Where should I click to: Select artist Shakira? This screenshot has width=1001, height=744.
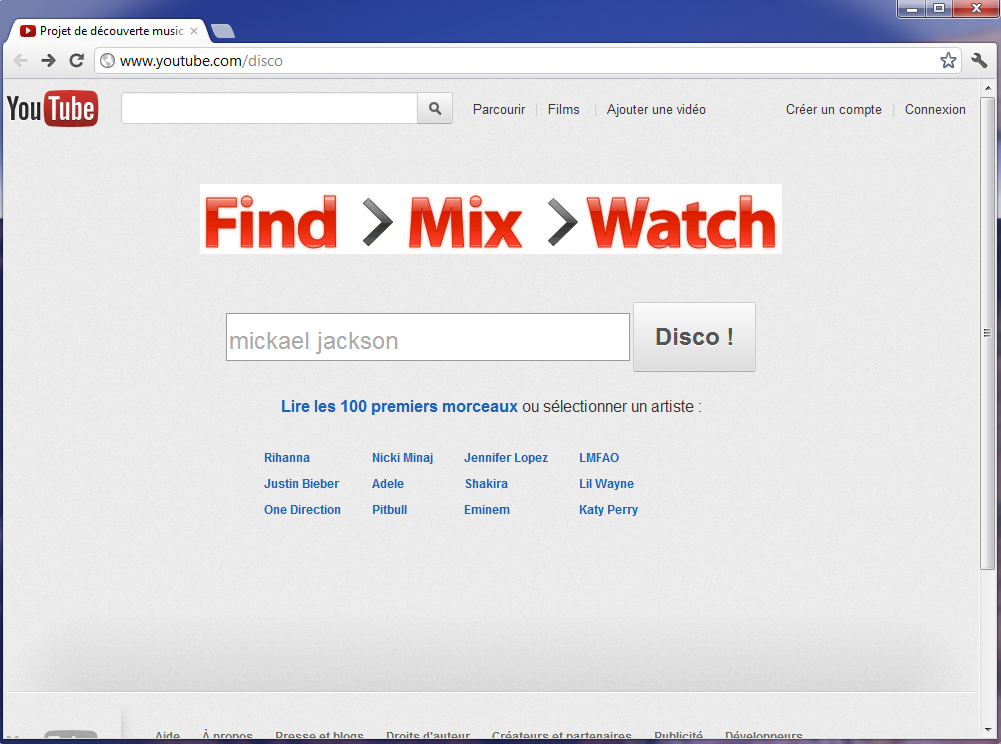[486, 484]
